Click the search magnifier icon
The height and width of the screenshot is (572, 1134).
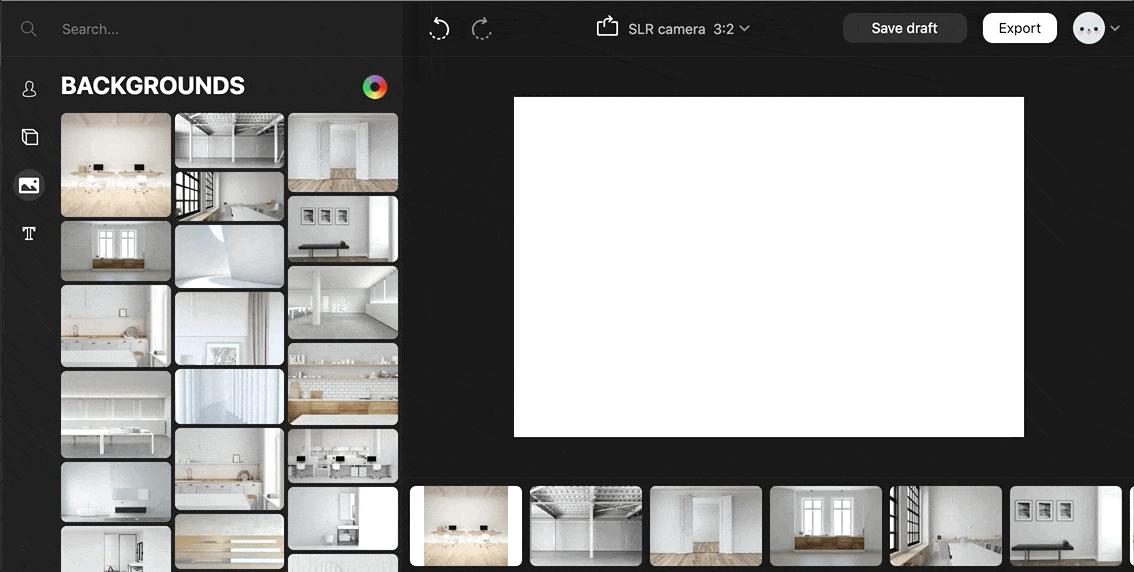(29, 29)
